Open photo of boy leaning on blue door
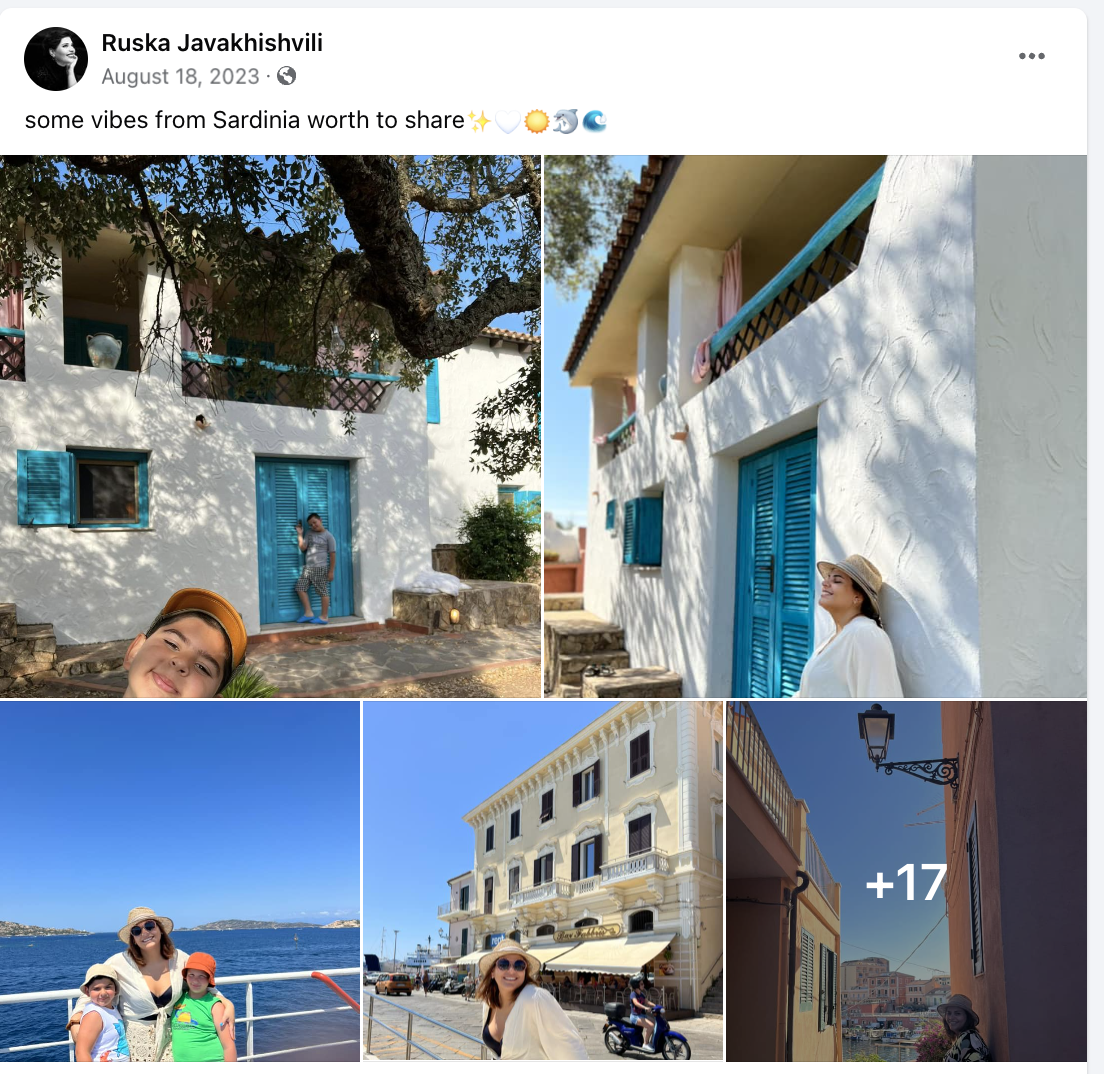1104x1074 pixels. [270, 426]
